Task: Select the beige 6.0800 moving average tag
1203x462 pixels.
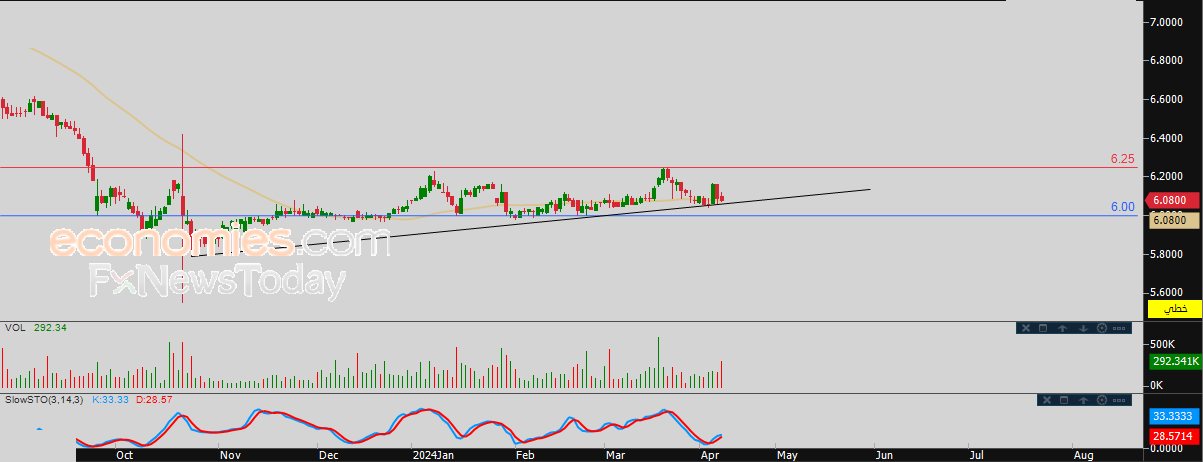Action: [x=1174, y=219]
